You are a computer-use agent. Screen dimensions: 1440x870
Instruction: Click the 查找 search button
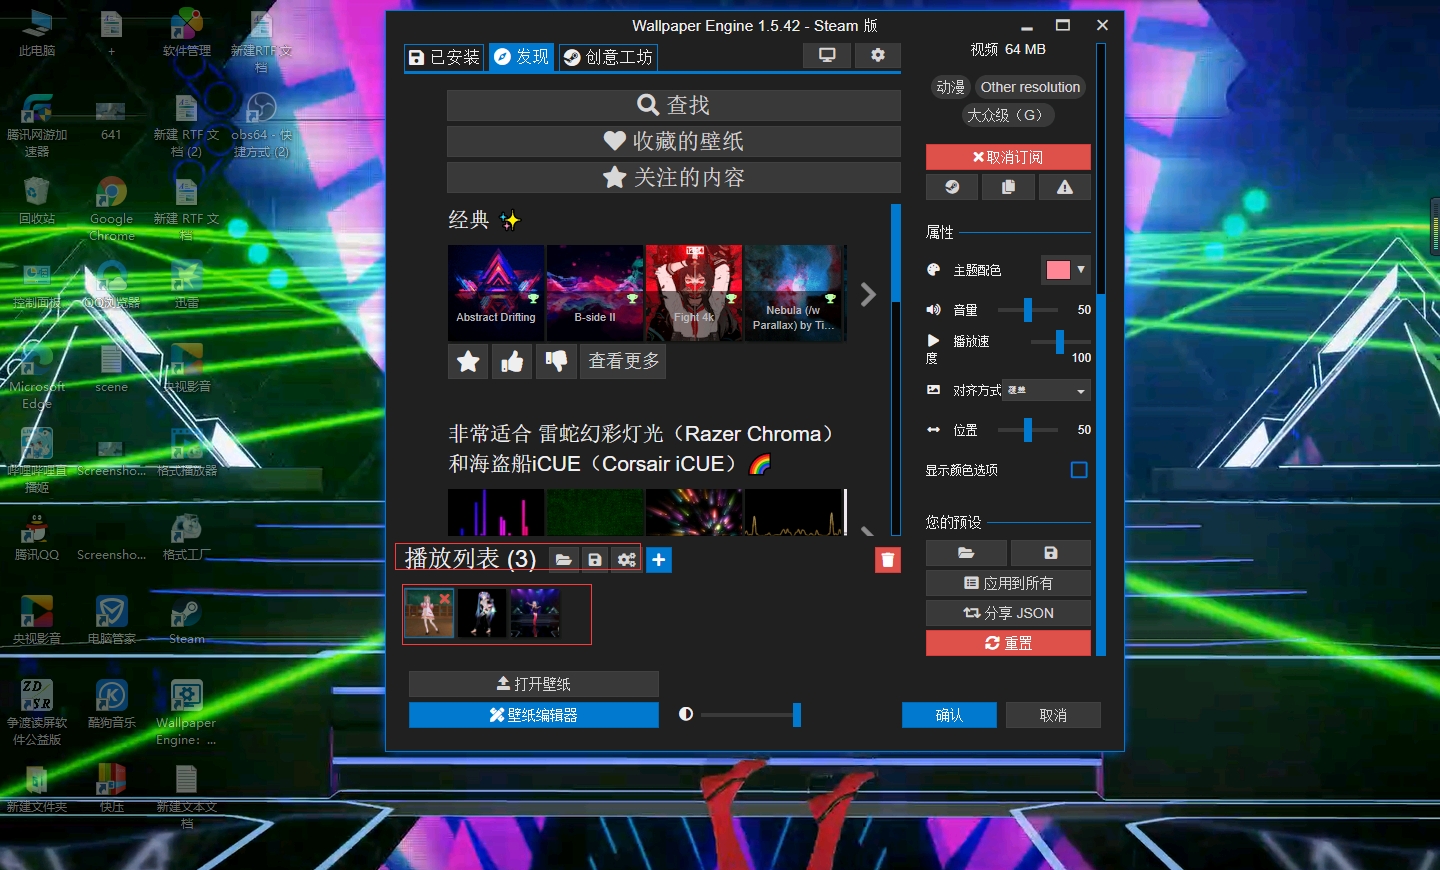(x=673, y=105)
